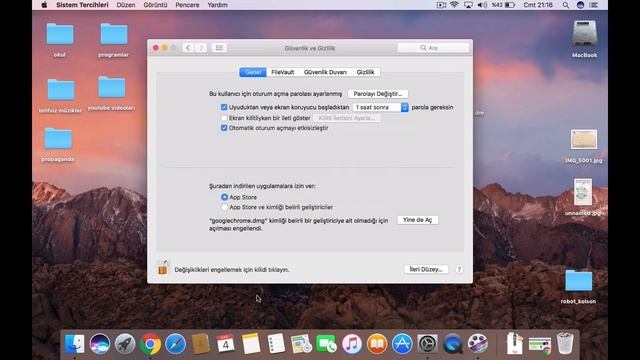Open the Pencere menu
The image size is (640, 360).
pyautogui.click(x=187, y=5)
